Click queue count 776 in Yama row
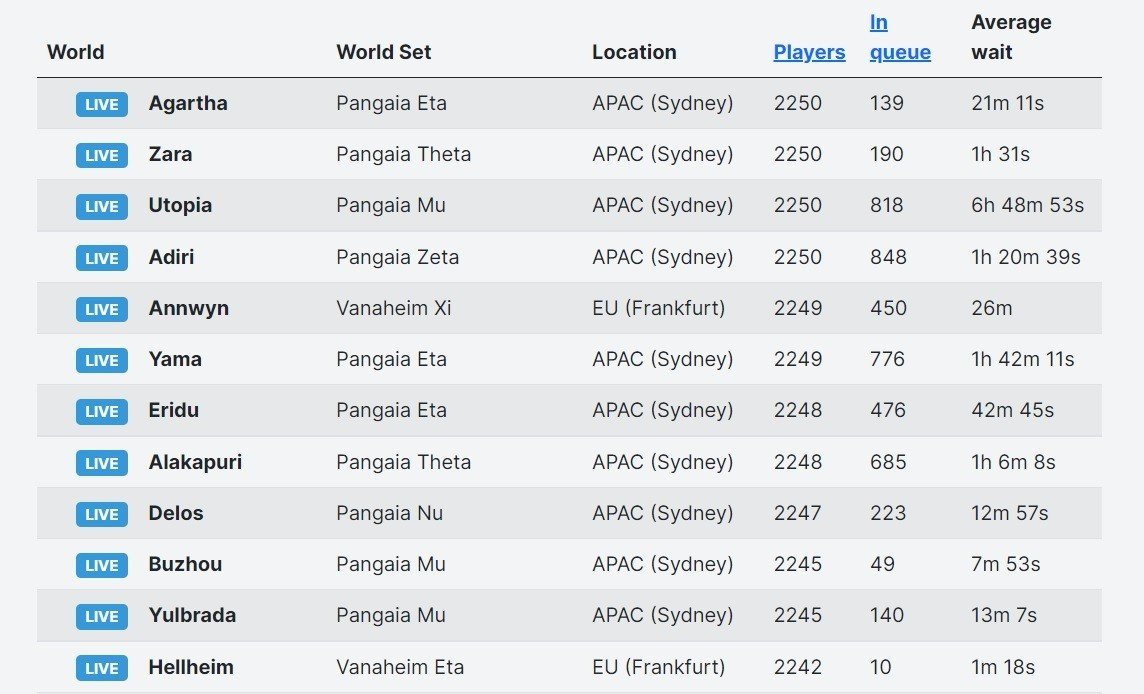The height and width of the screenshot is (694, 1144). coord(887,359)
